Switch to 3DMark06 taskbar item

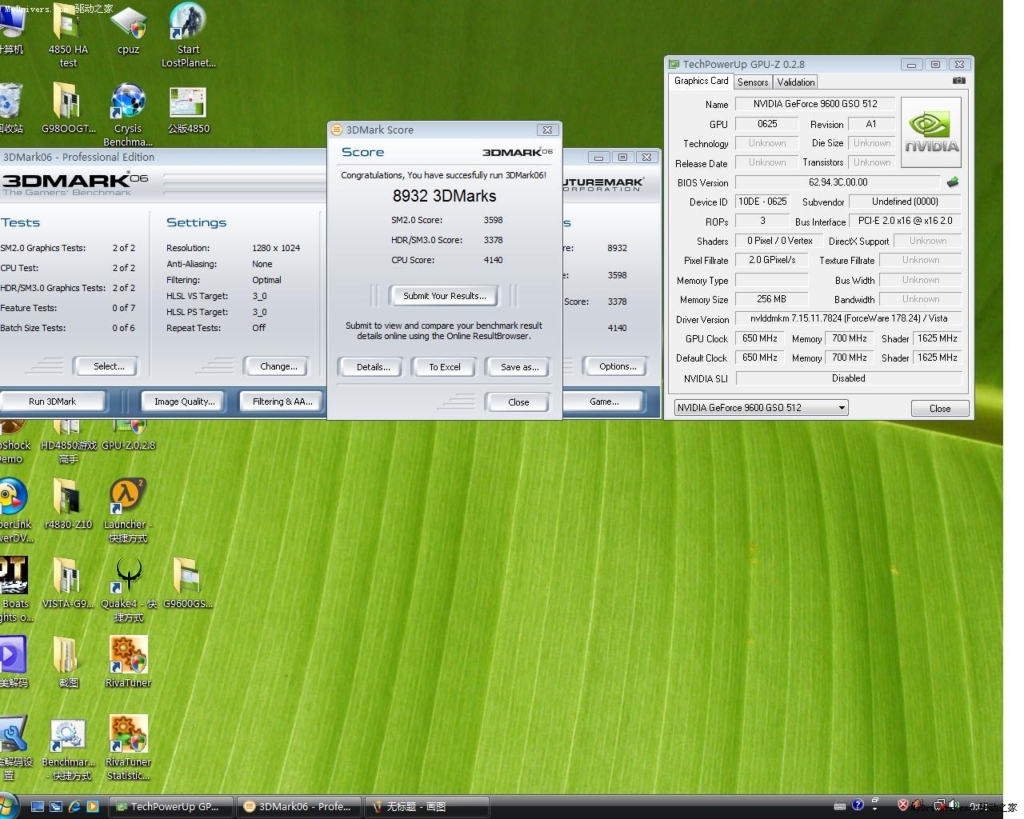298,807
